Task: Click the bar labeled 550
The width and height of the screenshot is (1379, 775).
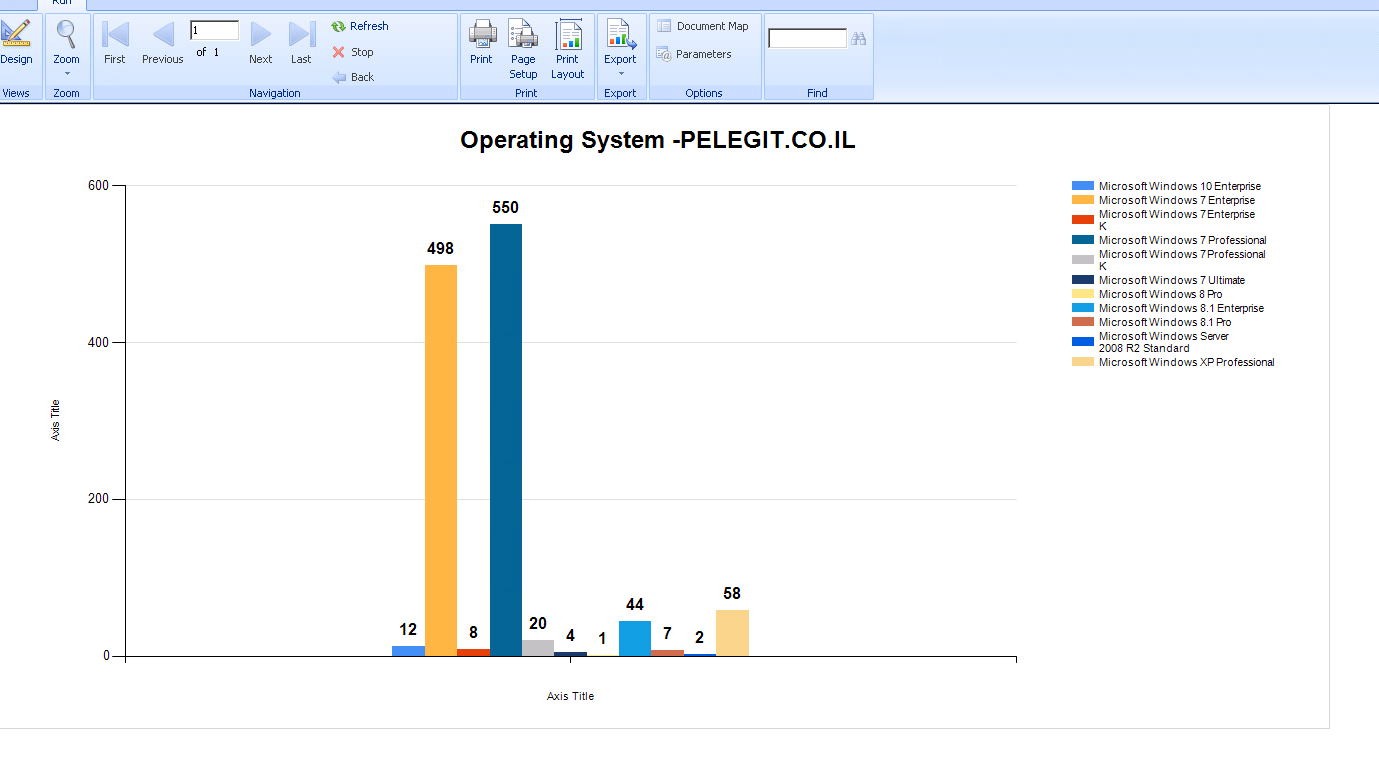Action: pos(505,440)
